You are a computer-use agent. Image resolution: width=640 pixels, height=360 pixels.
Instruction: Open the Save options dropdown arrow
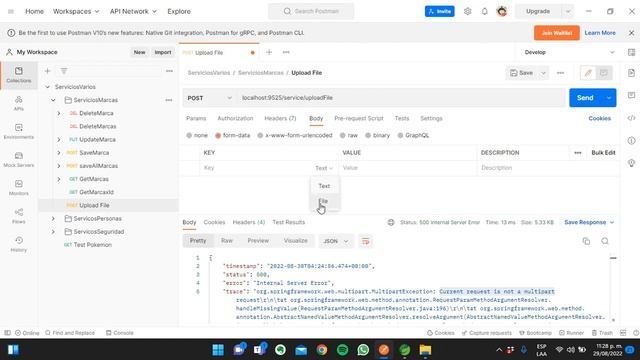click(543, 73)
